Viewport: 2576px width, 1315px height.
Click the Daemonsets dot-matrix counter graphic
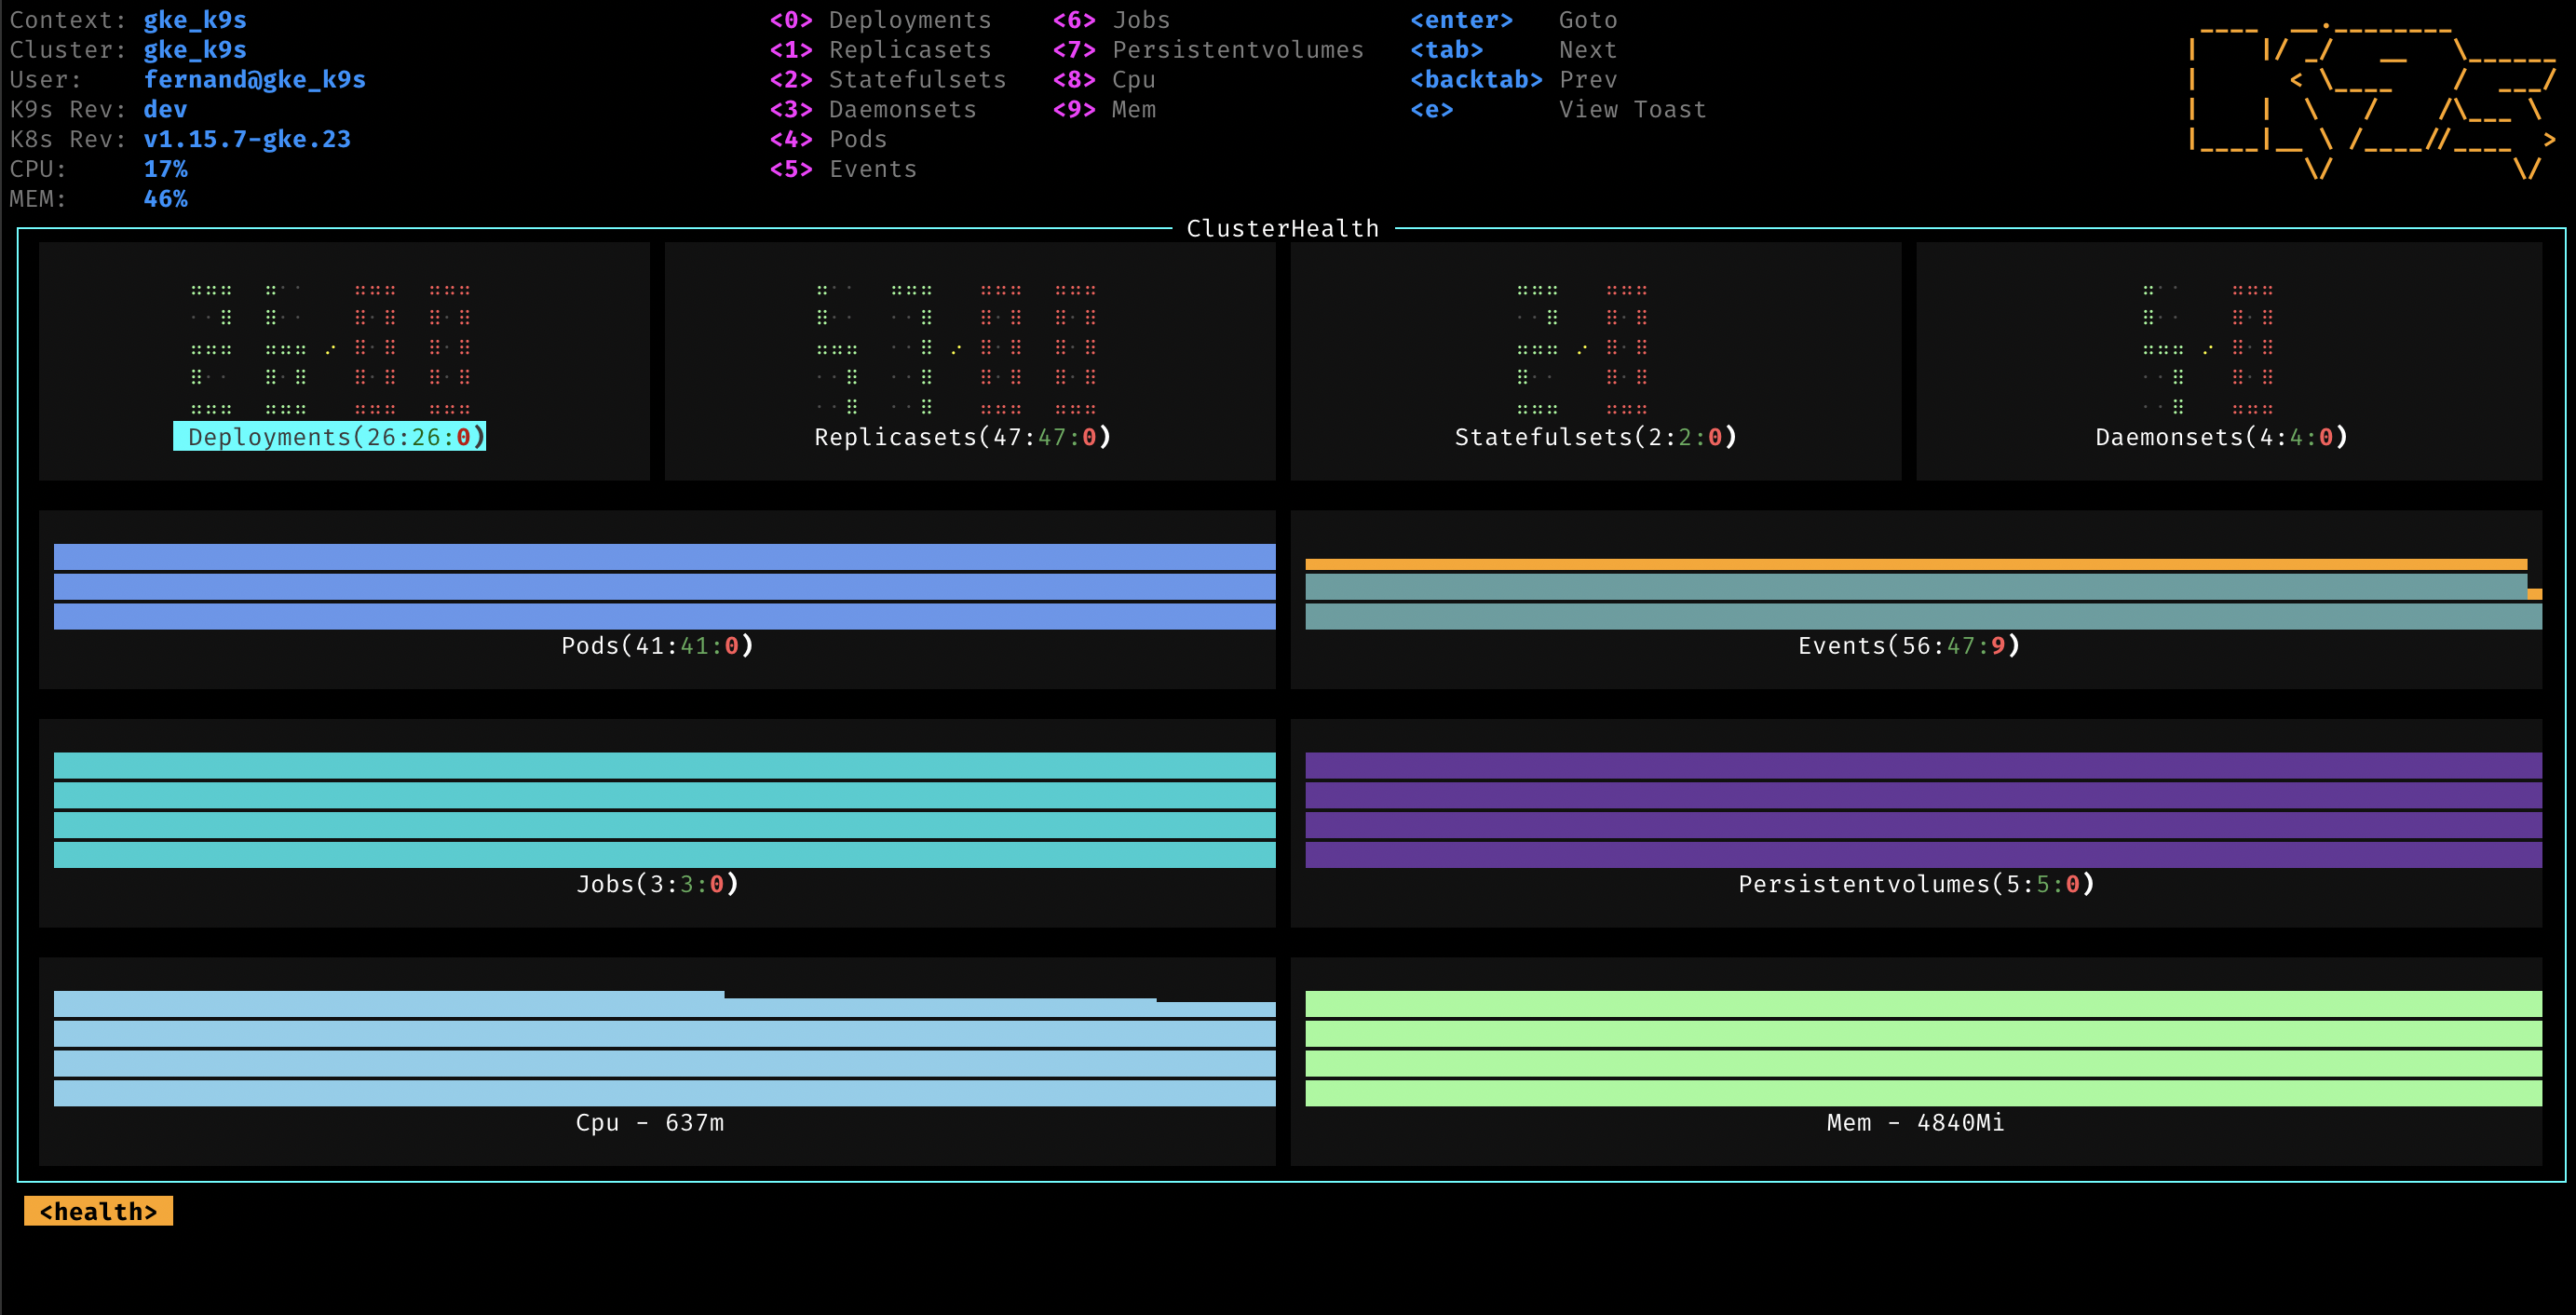coord(2207,348)
